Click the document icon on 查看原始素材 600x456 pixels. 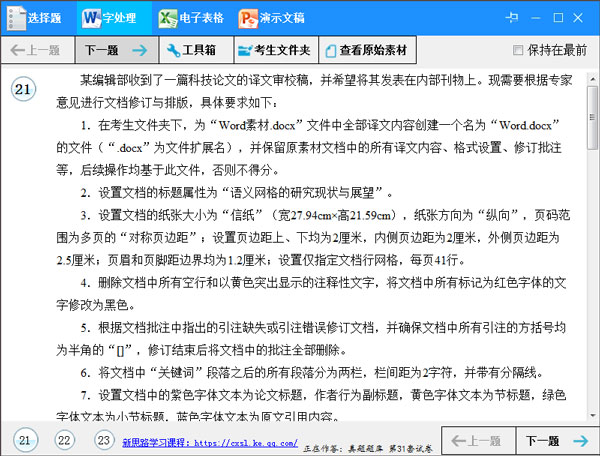[331, 51]
